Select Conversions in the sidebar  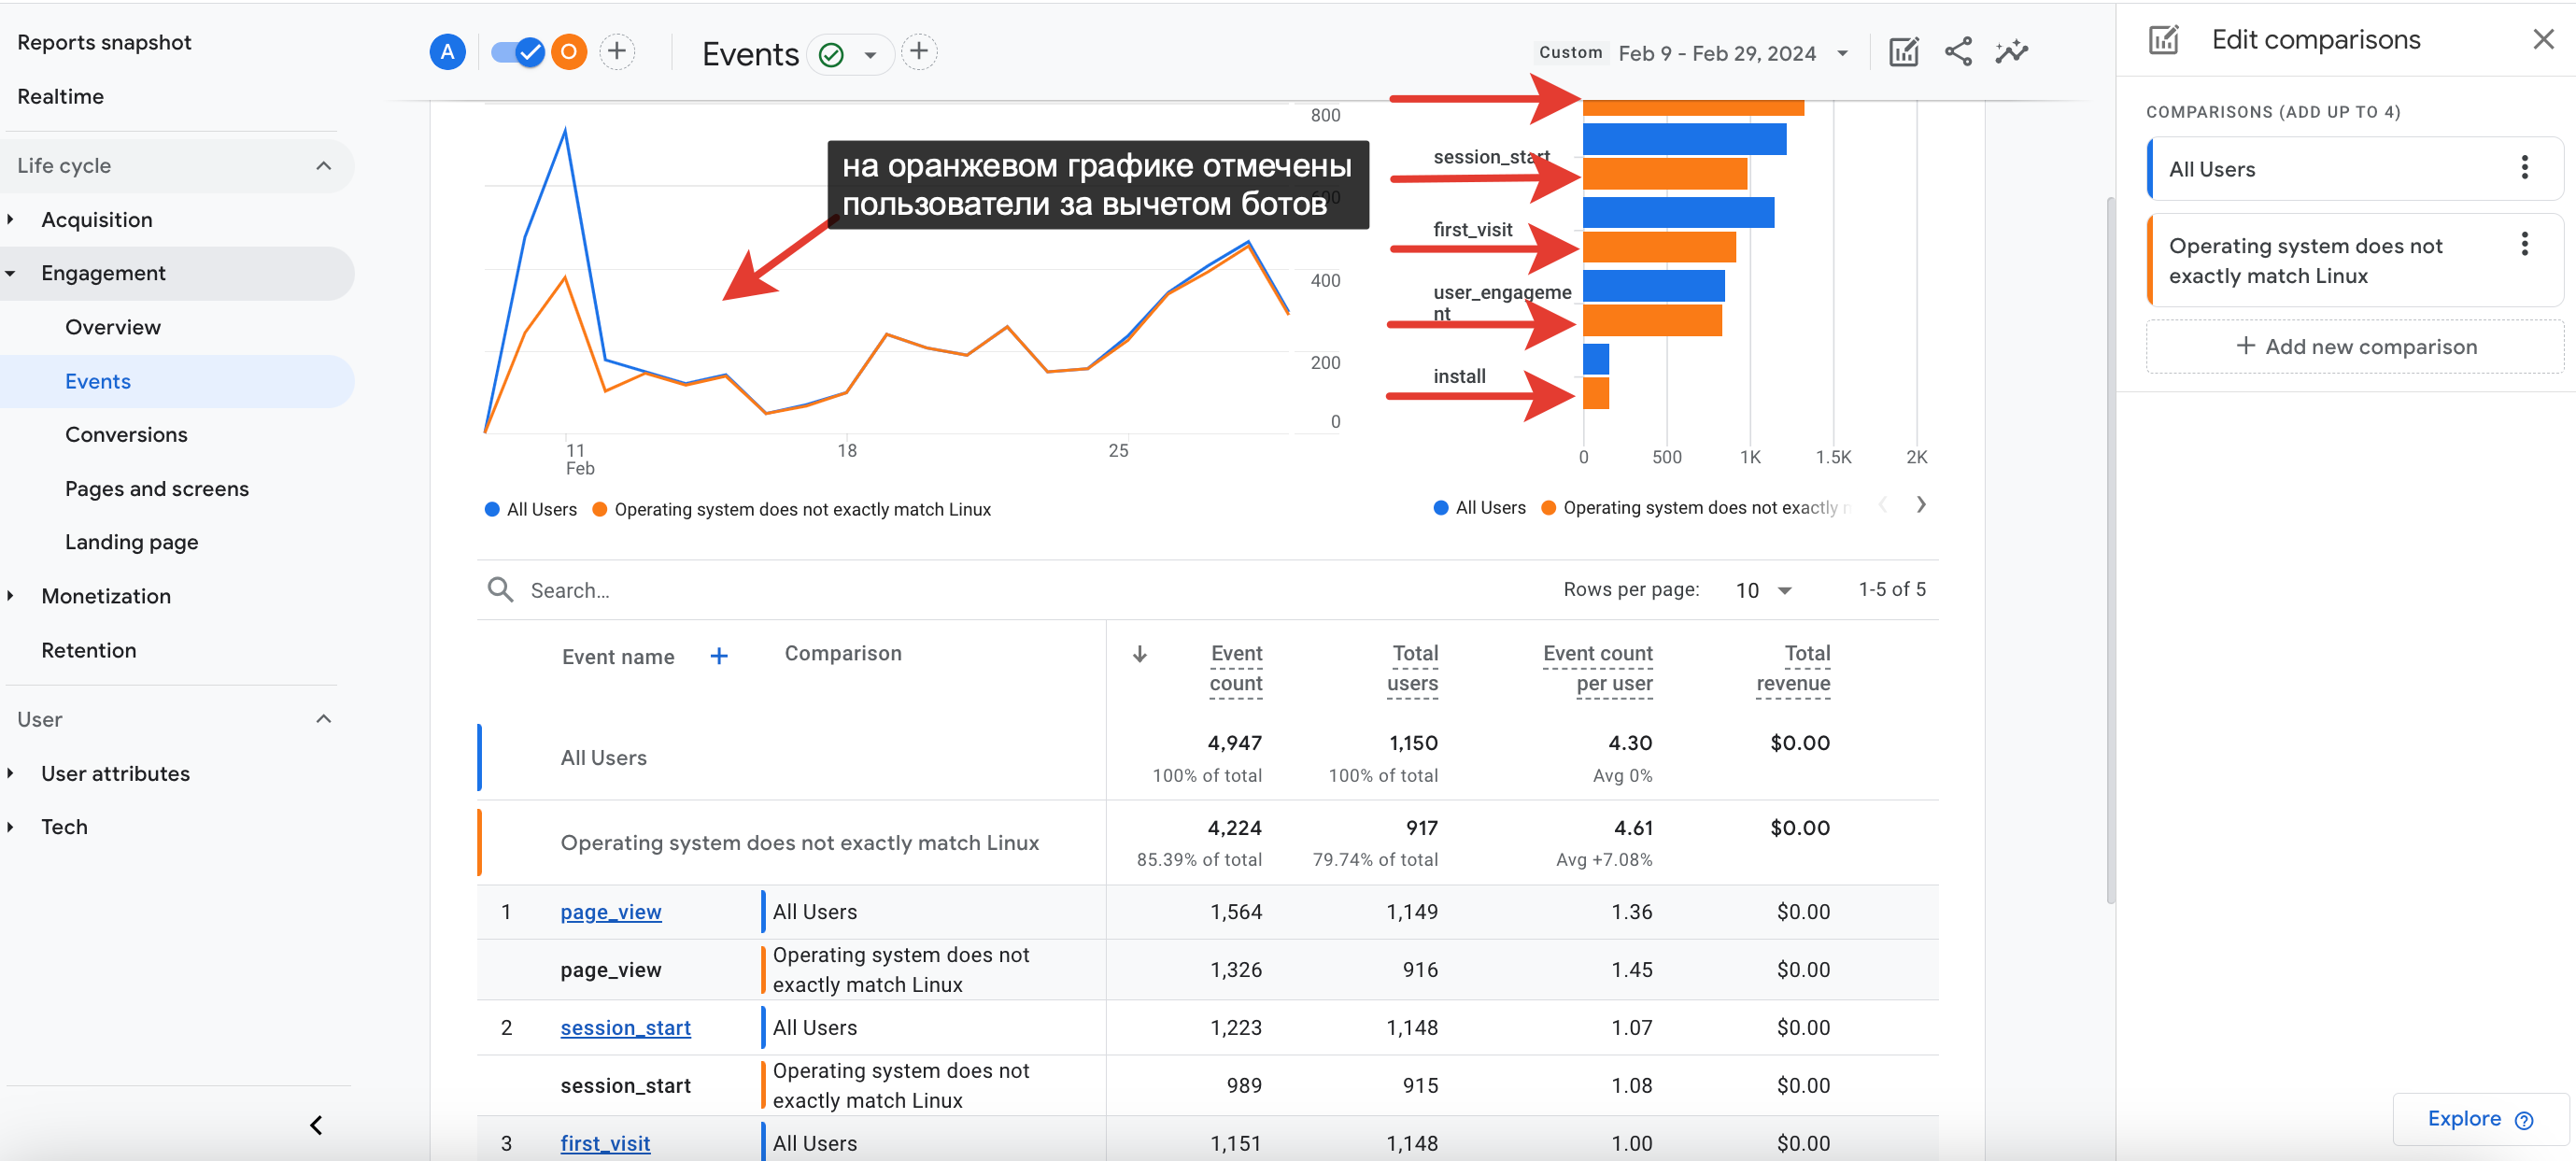(126, 434)
